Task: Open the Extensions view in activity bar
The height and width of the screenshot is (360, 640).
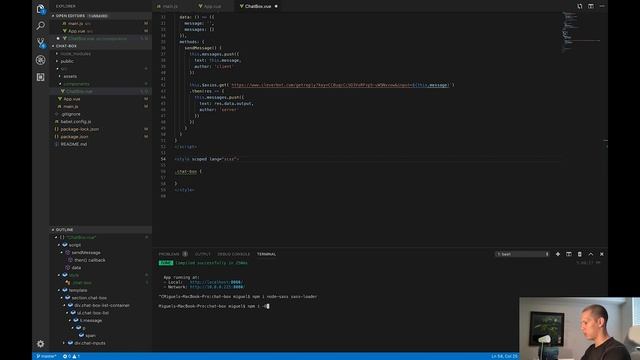Action: click(40, 77)
